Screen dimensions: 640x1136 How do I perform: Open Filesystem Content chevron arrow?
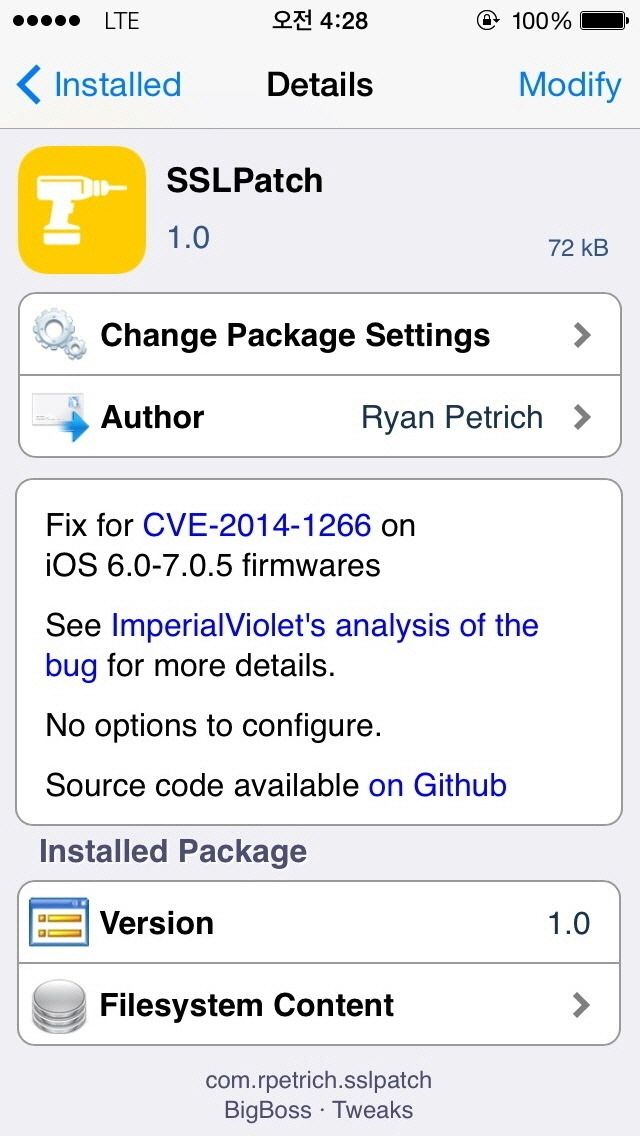pyautogui.click(x=581, y=1005)
